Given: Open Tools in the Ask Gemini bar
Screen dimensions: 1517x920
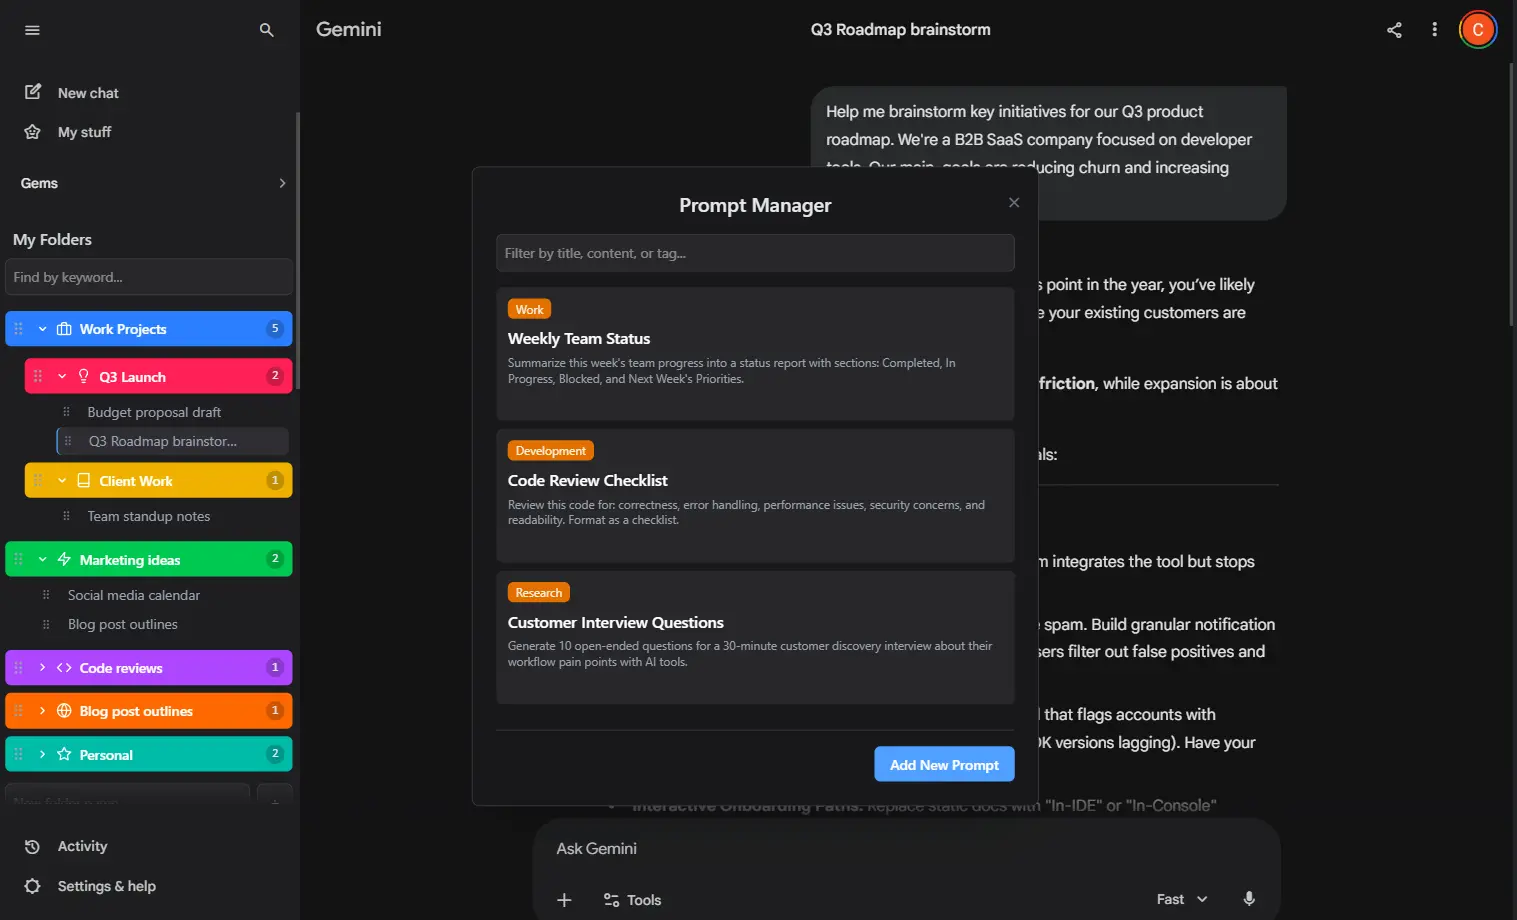Looking at the screenshot, I should click(632, 899).
